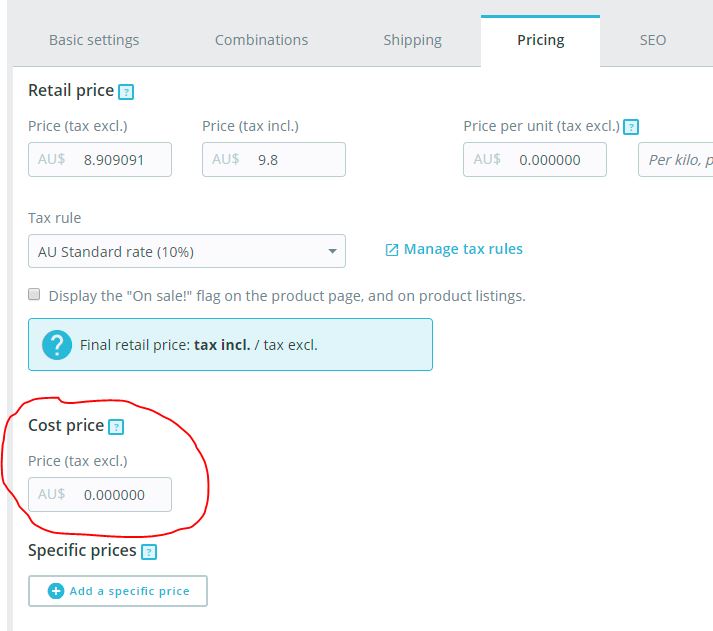This screenshot has height=631, width=713.
Task: Go to the Shipping tab
Action: tap(412, 41)
